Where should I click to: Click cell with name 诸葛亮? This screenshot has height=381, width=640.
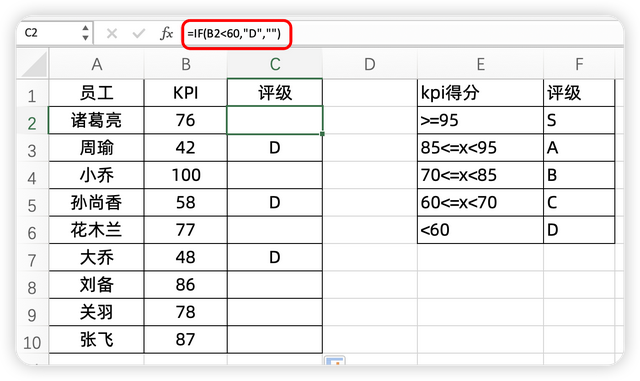[97, 120]
